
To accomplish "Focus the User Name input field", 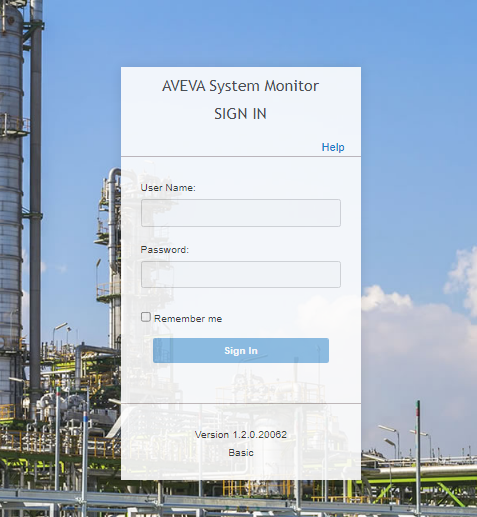I will (241, 213).
